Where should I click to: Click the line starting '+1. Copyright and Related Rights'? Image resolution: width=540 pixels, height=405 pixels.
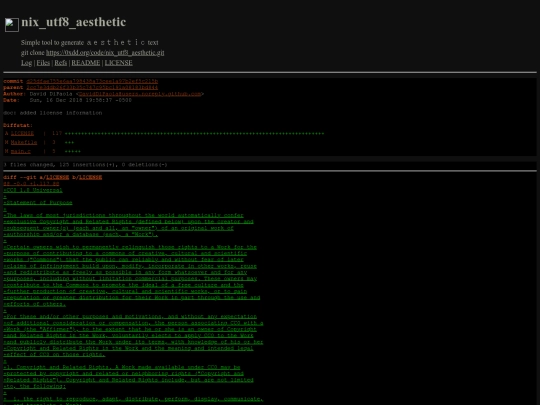[122, 367]
